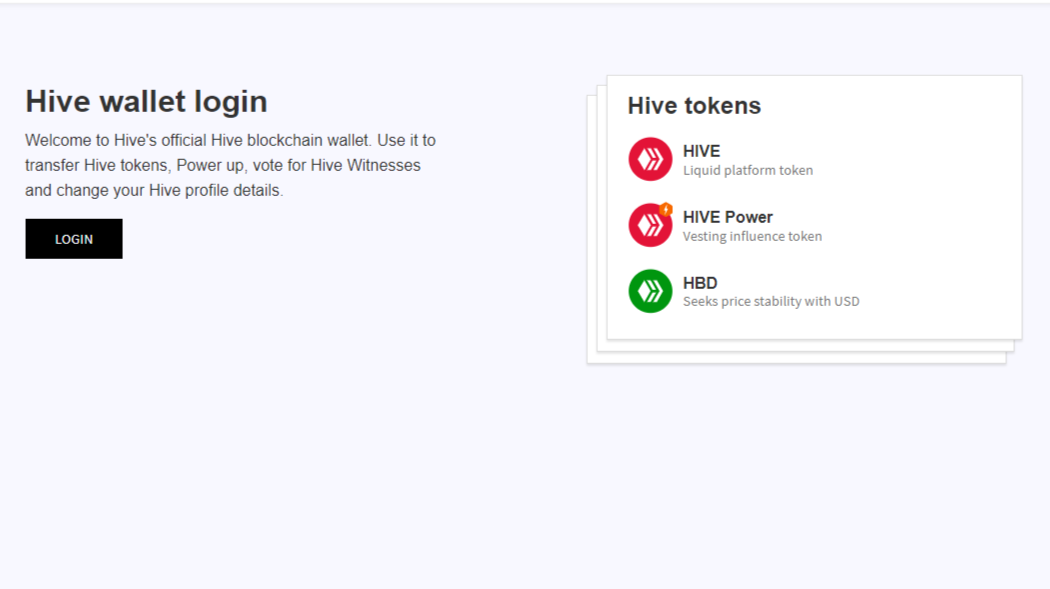Screen dimensions: 1050x589
Task: Click the arrow symbol inside the HIVE logo
Action: coord(649,159)
